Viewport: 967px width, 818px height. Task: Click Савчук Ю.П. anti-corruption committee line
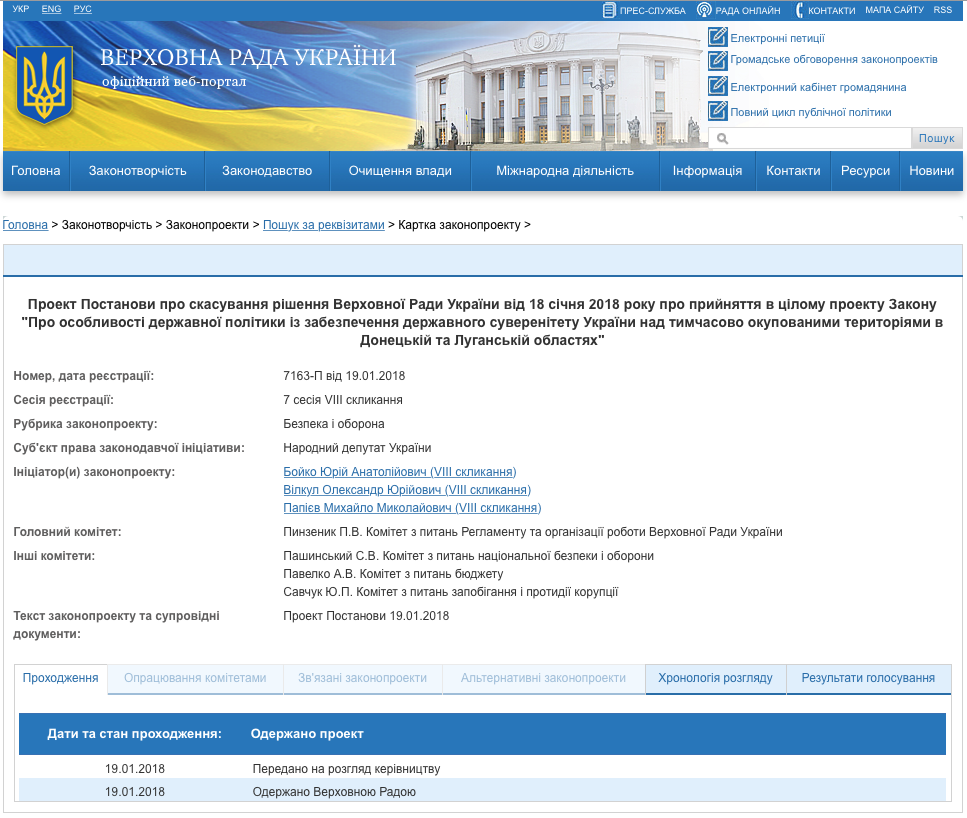pyautogui.click(x=451, y=592)
